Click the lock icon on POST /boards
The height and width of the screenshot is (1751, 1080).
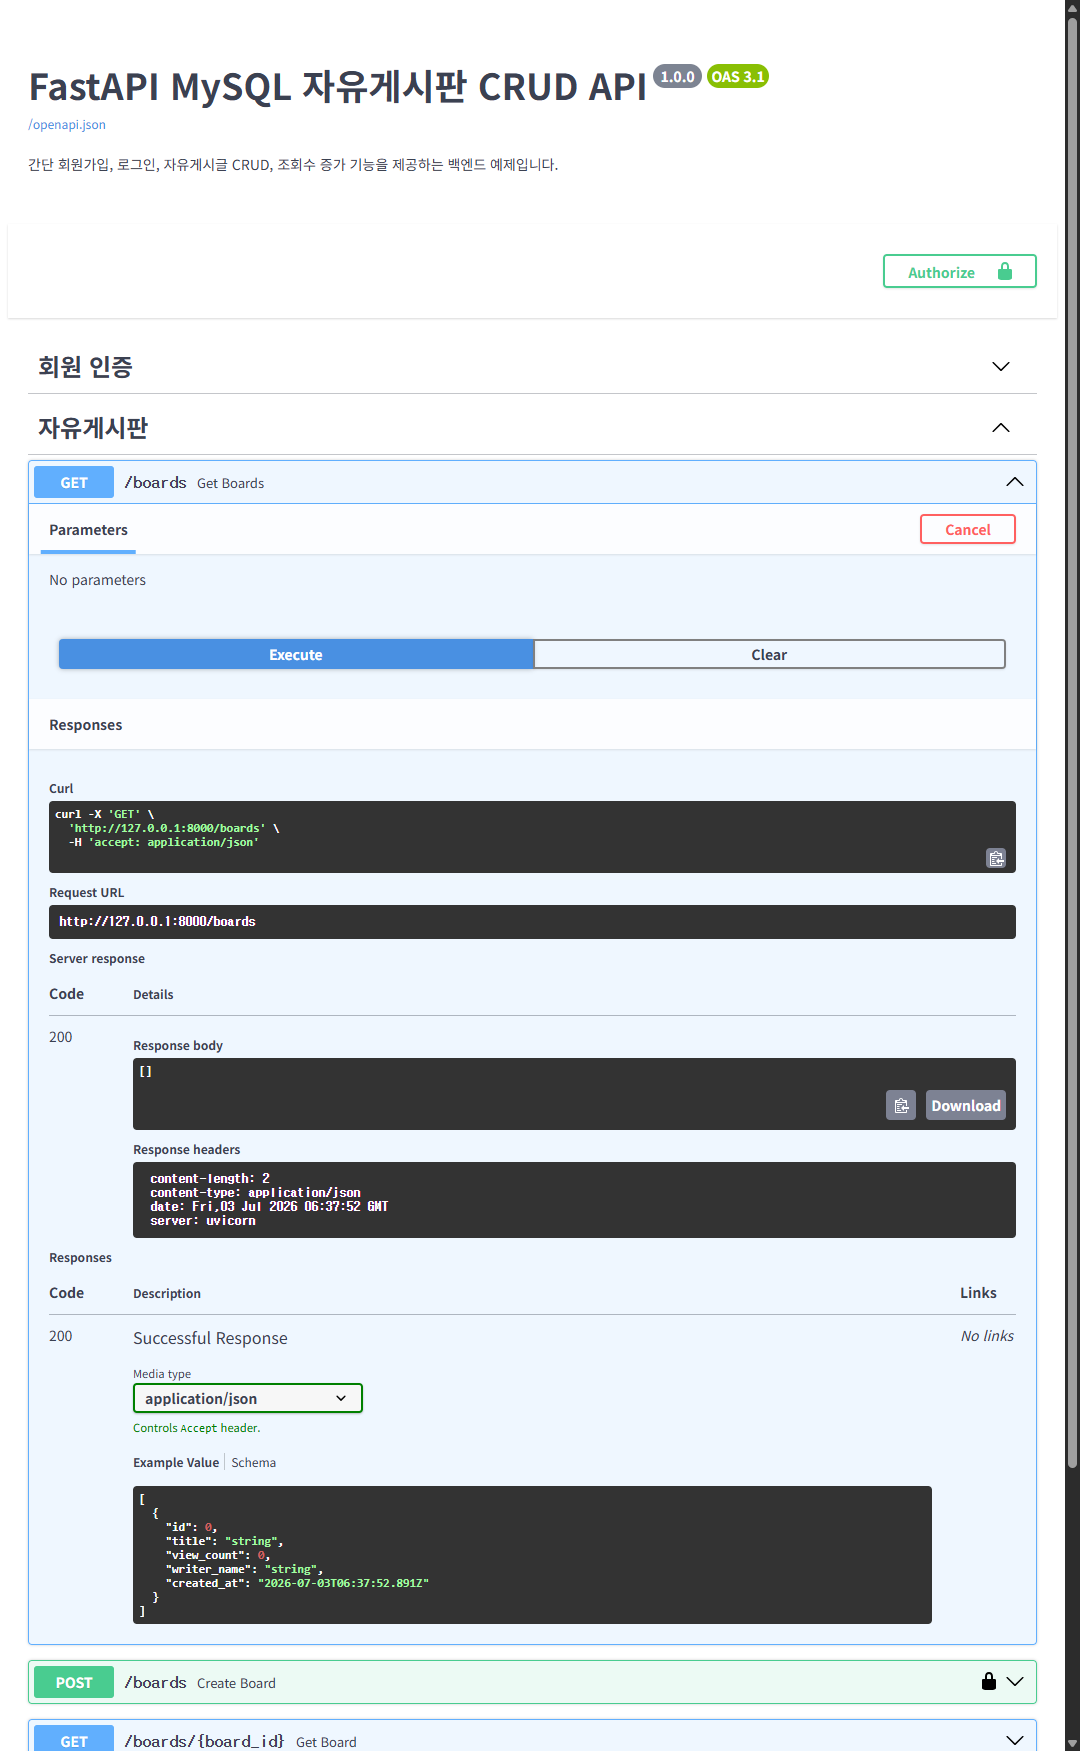989,1681
